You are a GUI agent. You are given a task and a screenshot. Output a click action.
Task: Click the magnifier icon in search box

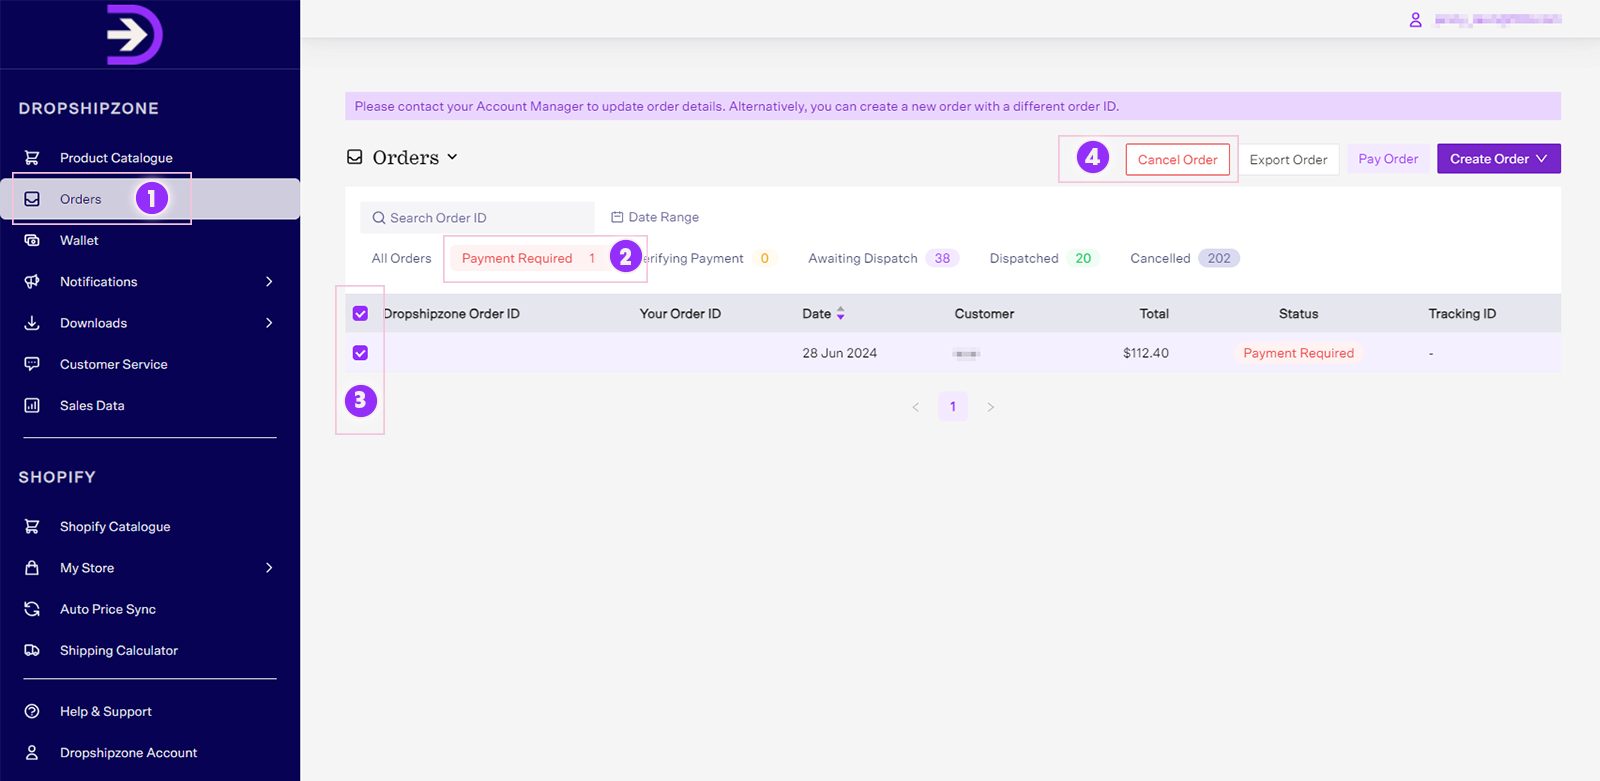click(x=379, y=218)
